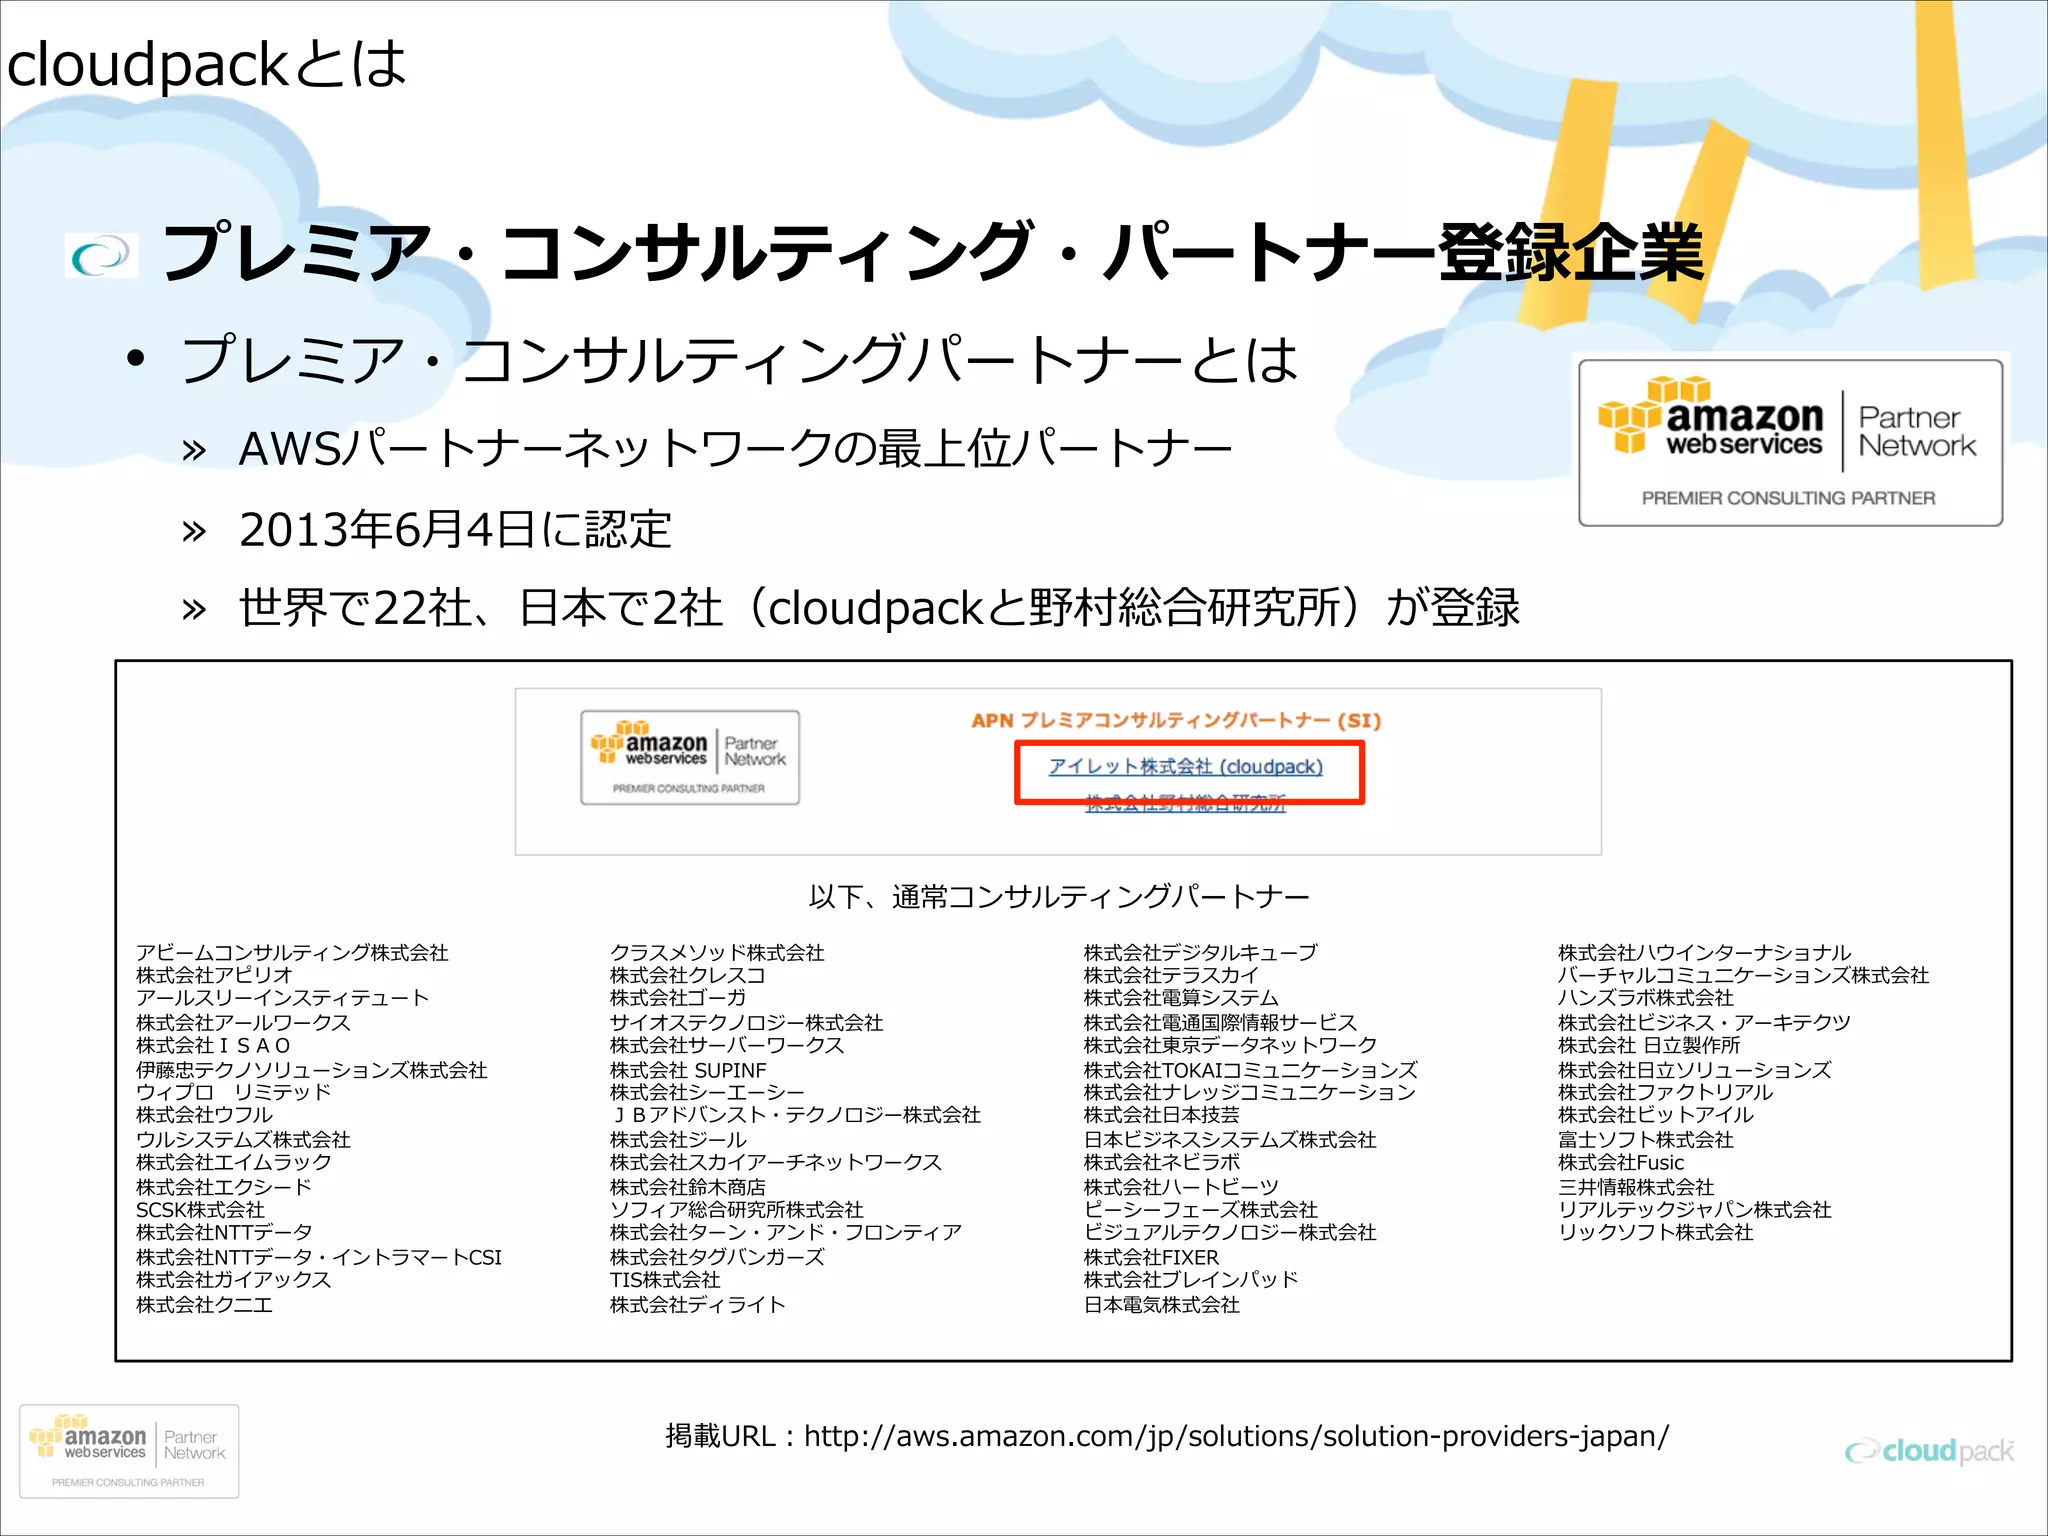Click 株式会社FIXER entry
The height and width of the screenshot is (1536, 2048).
point(1151,1257)
